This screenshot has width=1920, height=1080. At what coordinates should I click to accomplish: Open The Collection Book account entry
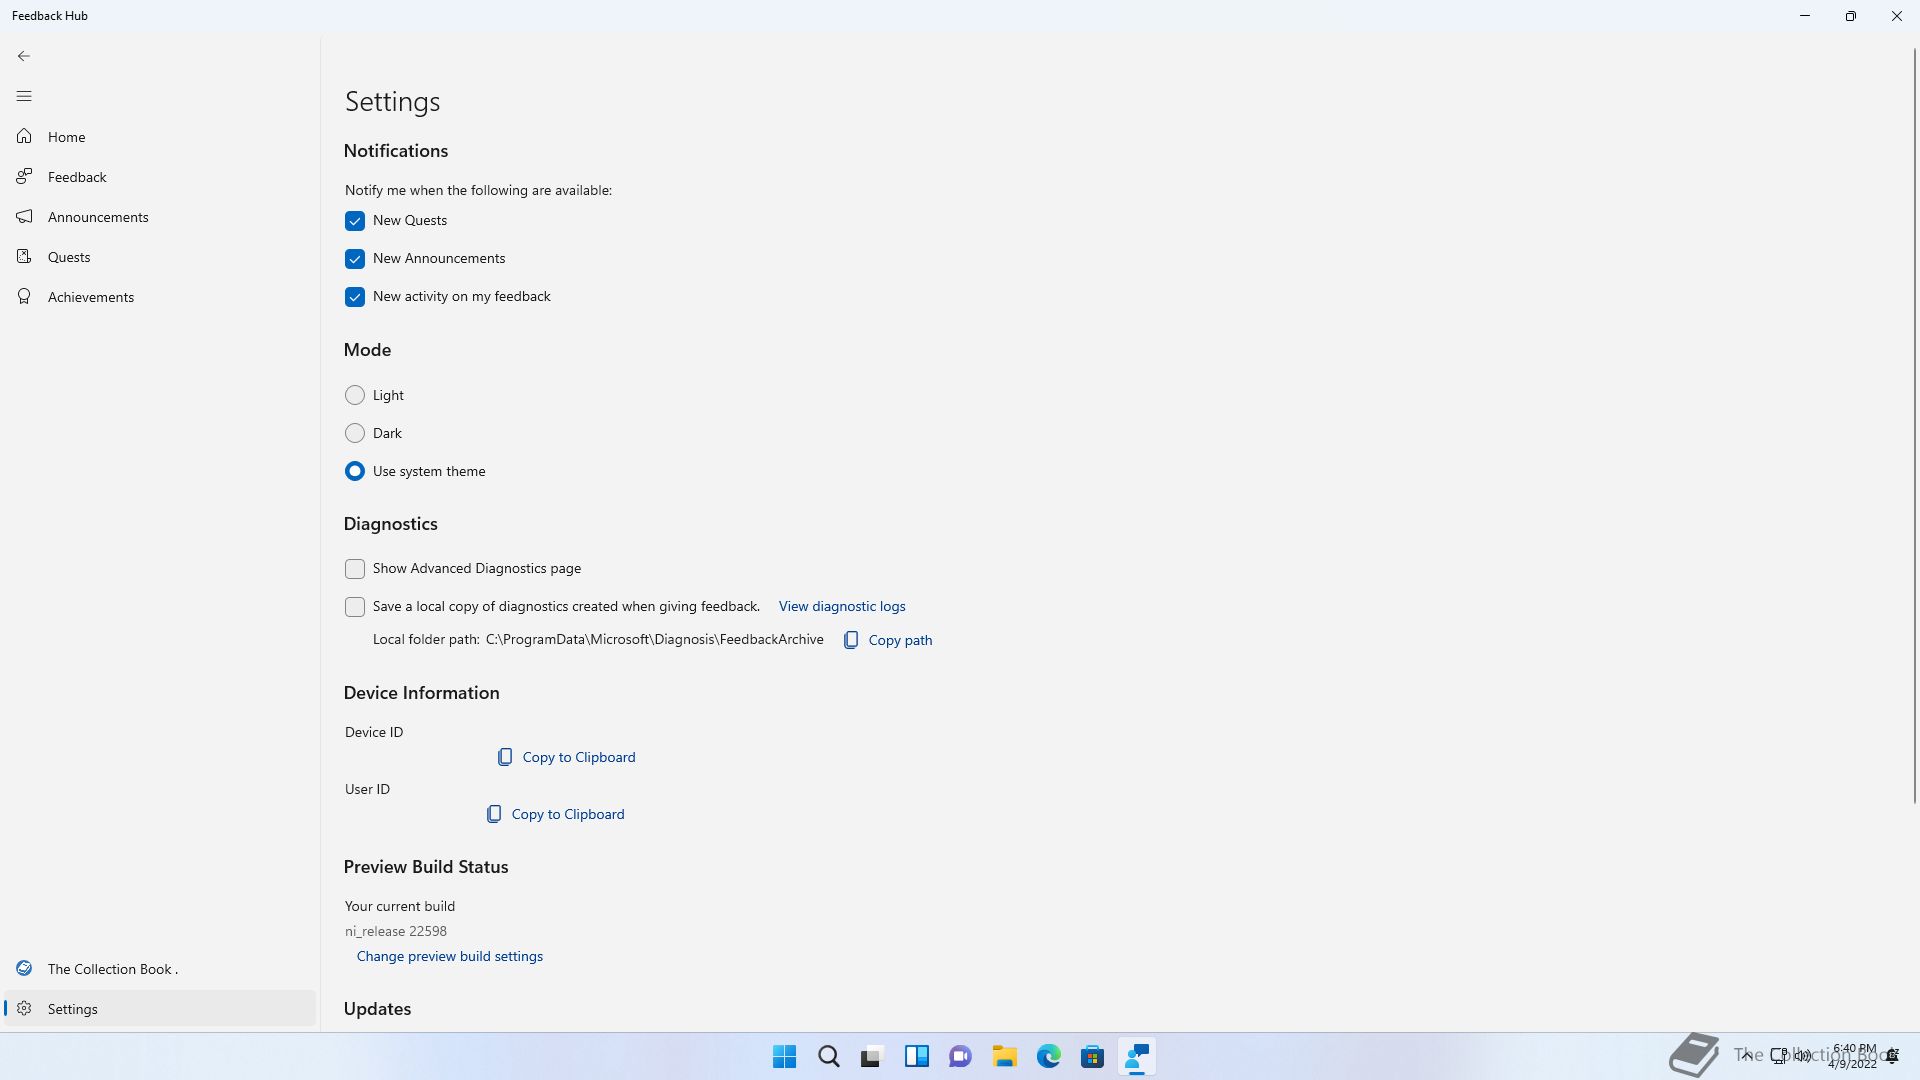point(160,969)
